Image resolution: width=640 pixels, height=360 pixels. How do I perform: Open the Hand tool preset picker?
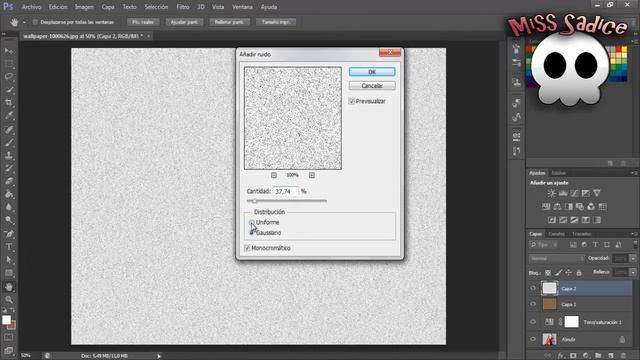coord(24,22)
